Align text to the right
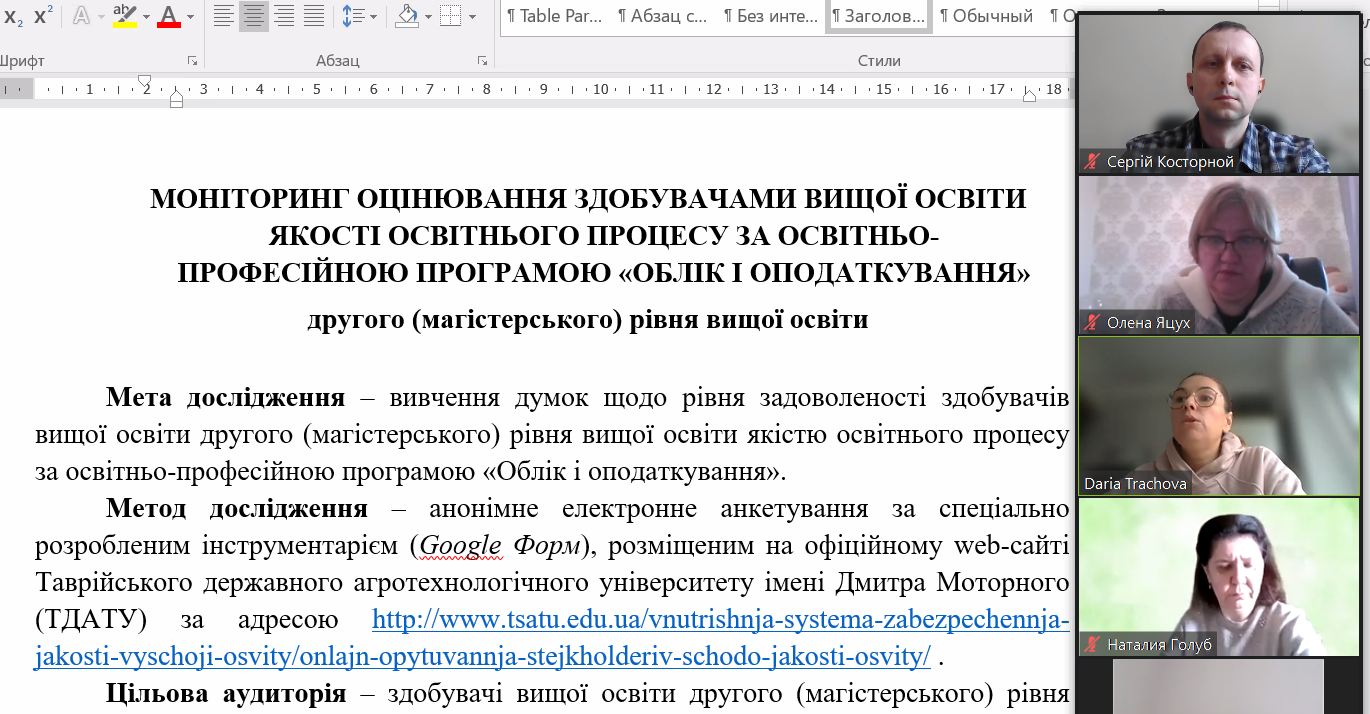 (x=284, y=16)
